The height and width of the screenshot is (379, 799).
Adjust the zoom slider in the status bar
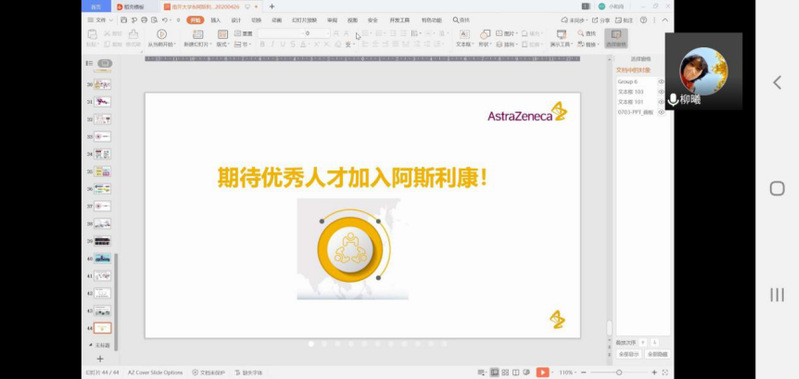tap(619, 372)
